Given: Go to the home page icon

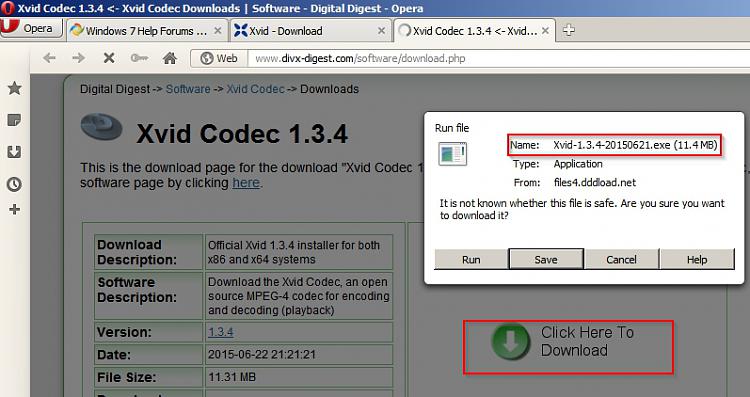Looking at the screenshot, I should [170, 58].
